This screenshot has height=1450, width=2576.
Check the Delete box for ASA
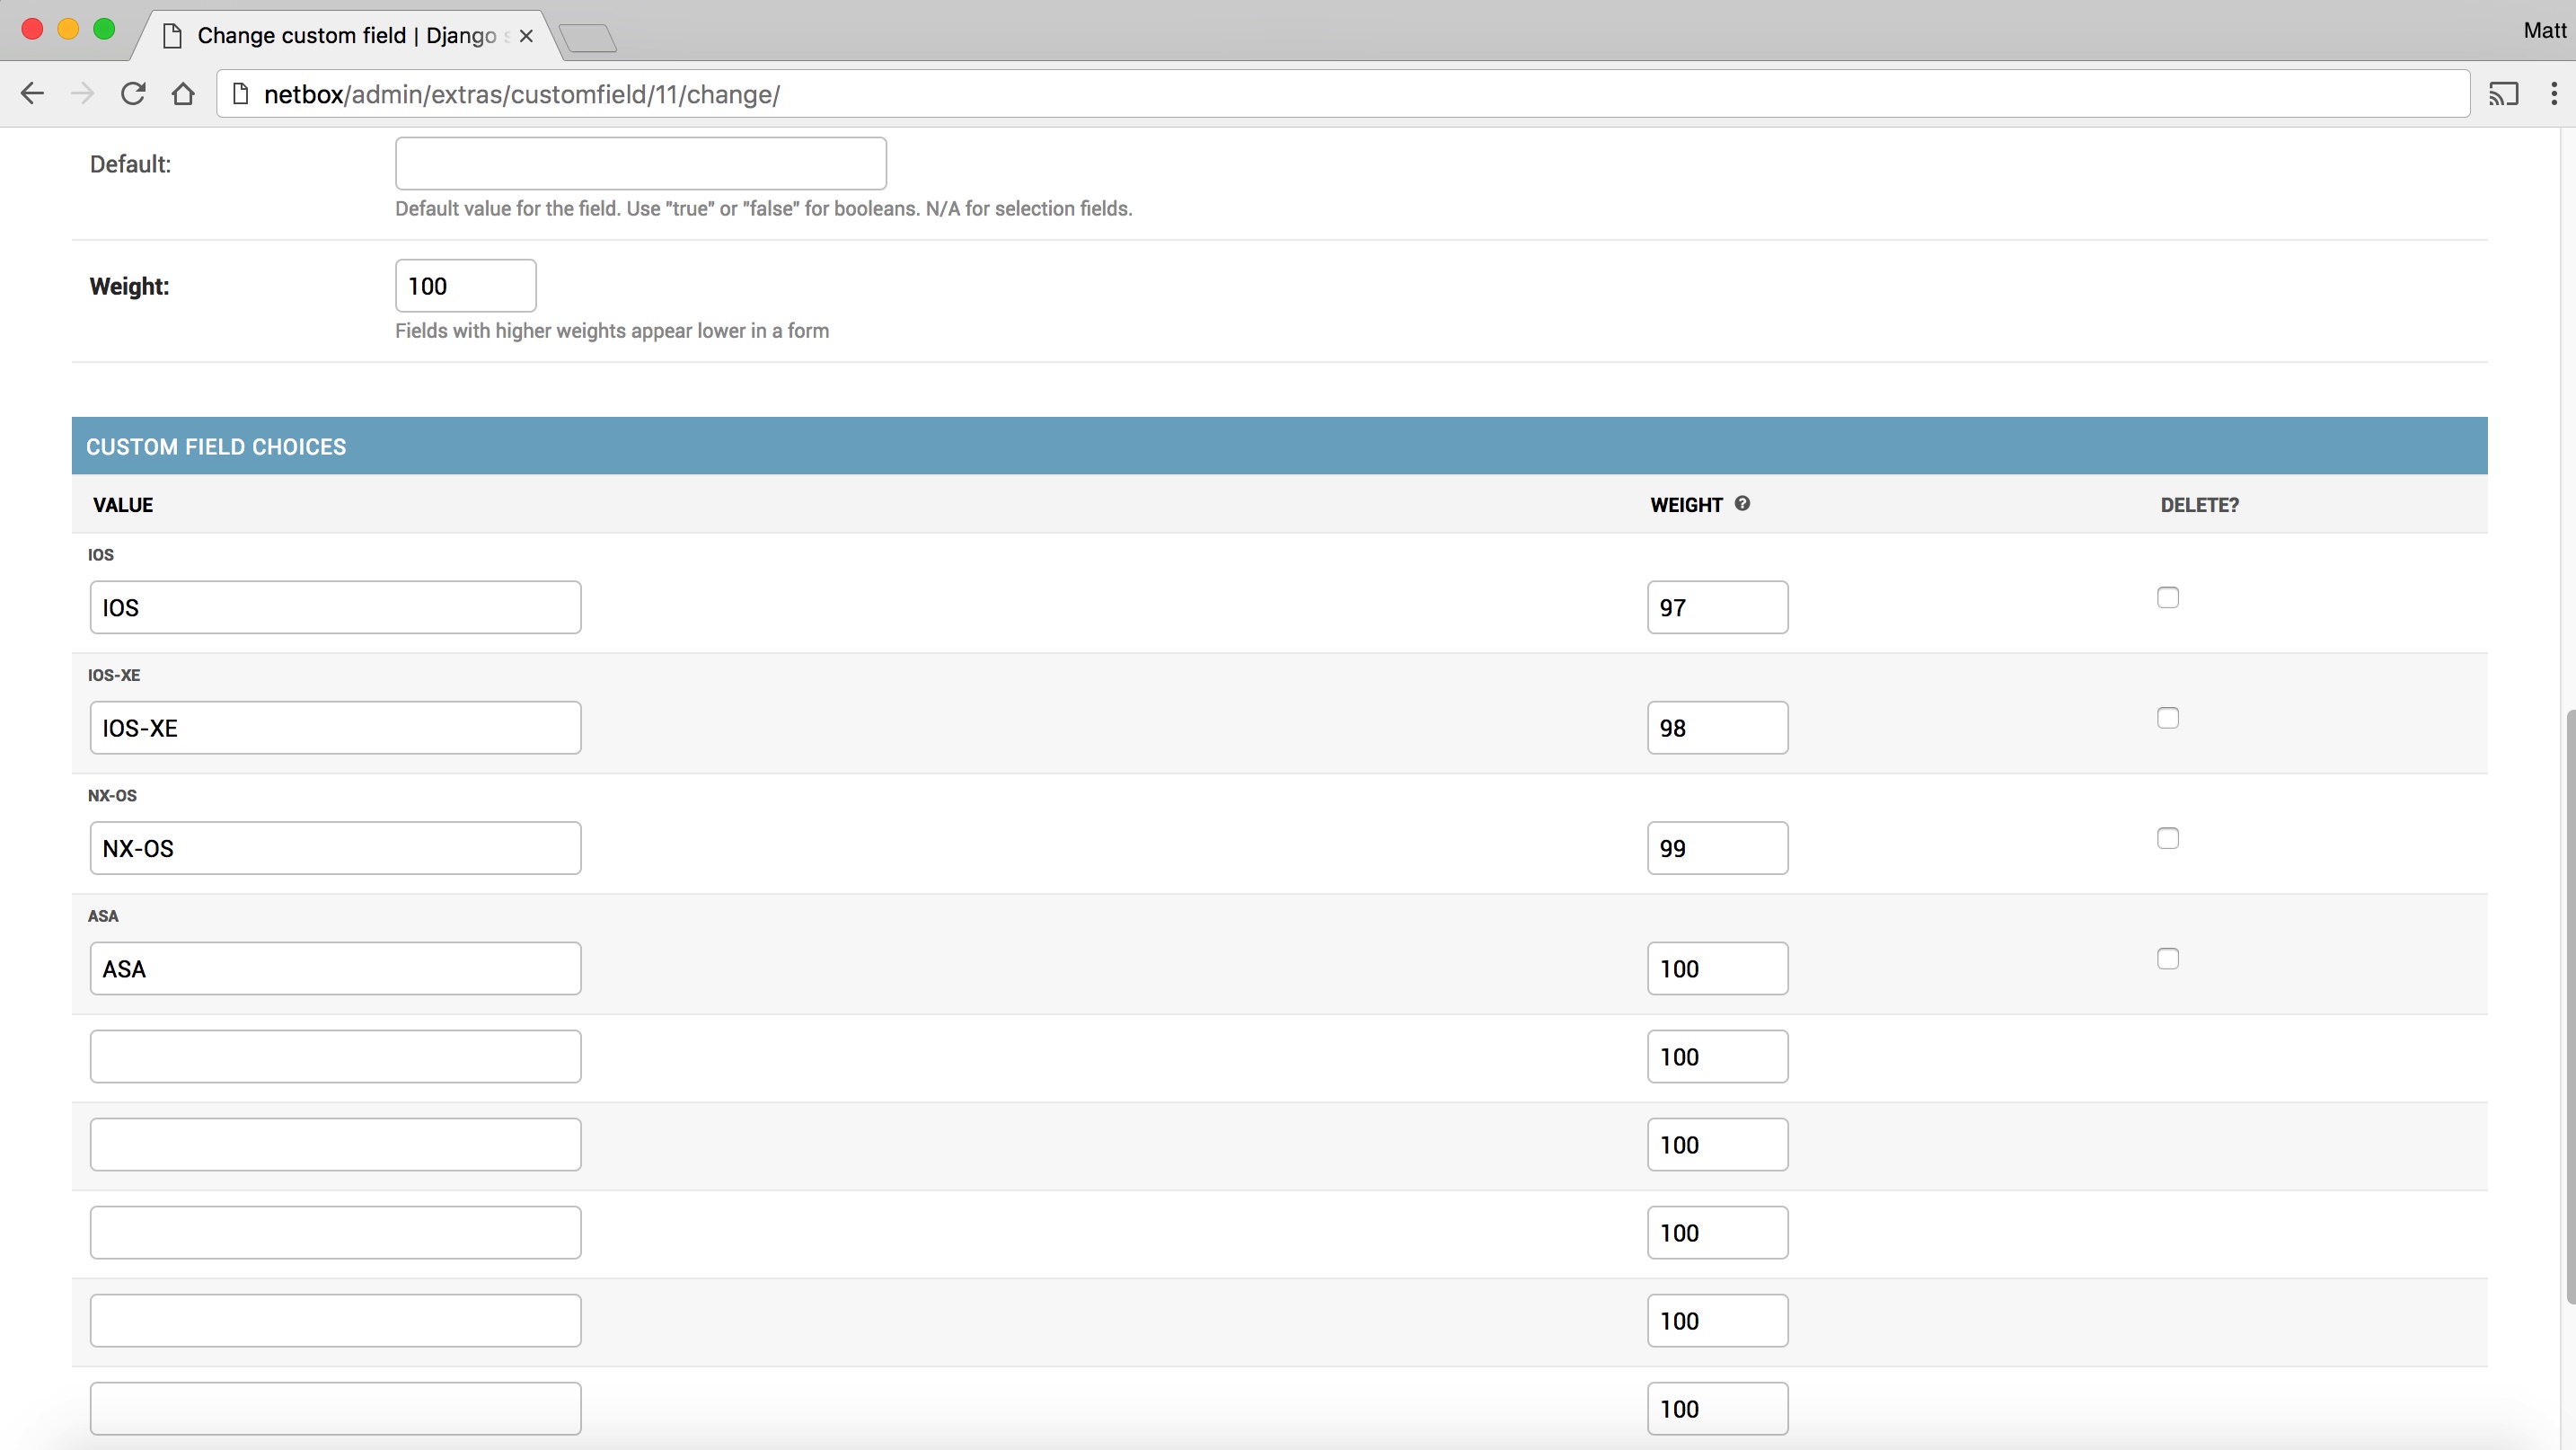click(x=2168, y=959)
